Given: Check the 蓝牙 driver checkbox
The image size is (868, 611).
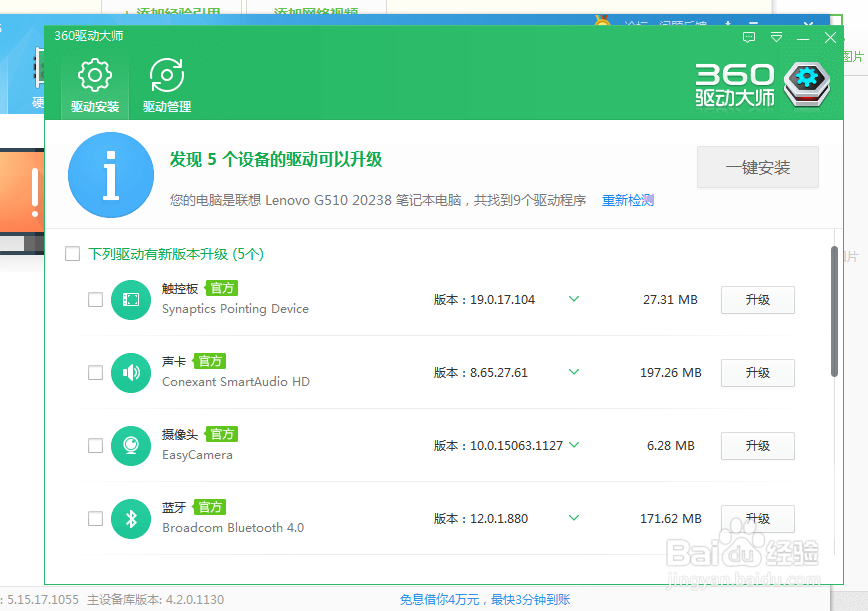Looking at the screenshot, I should pos(95,519).
